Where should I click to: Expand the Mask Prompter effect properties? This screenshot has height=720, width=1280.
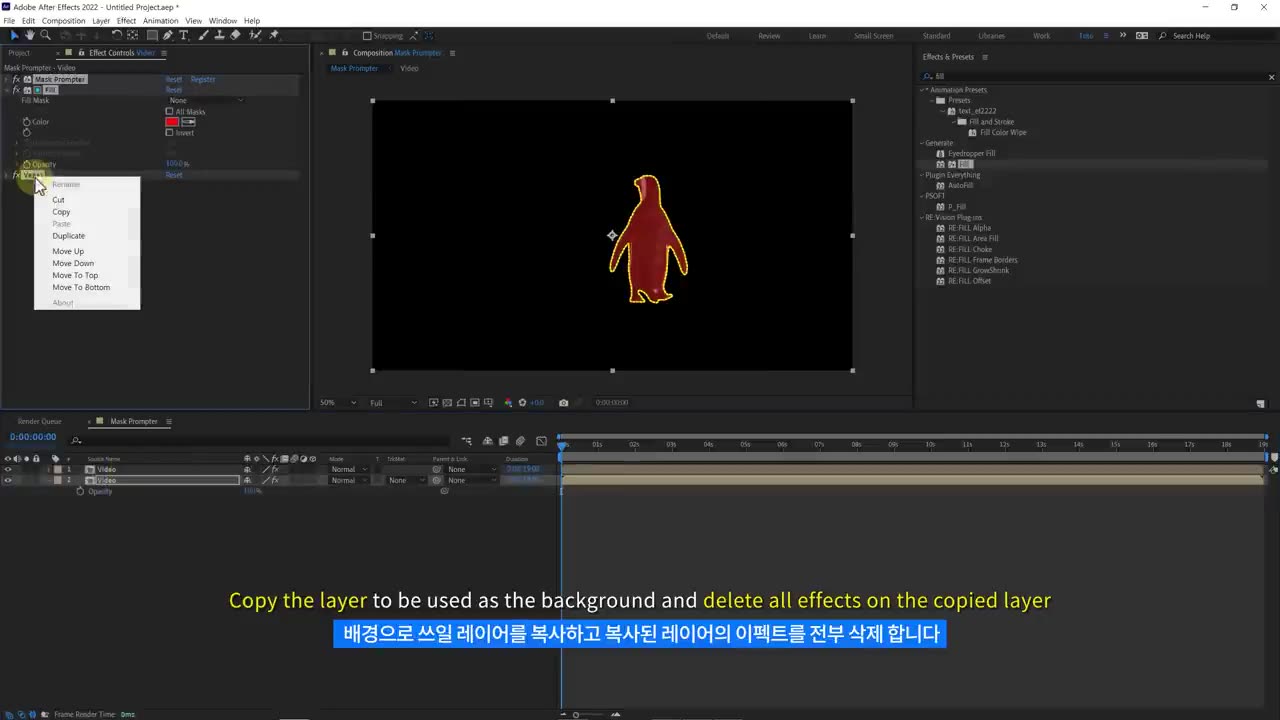click(x=7, y=79)
